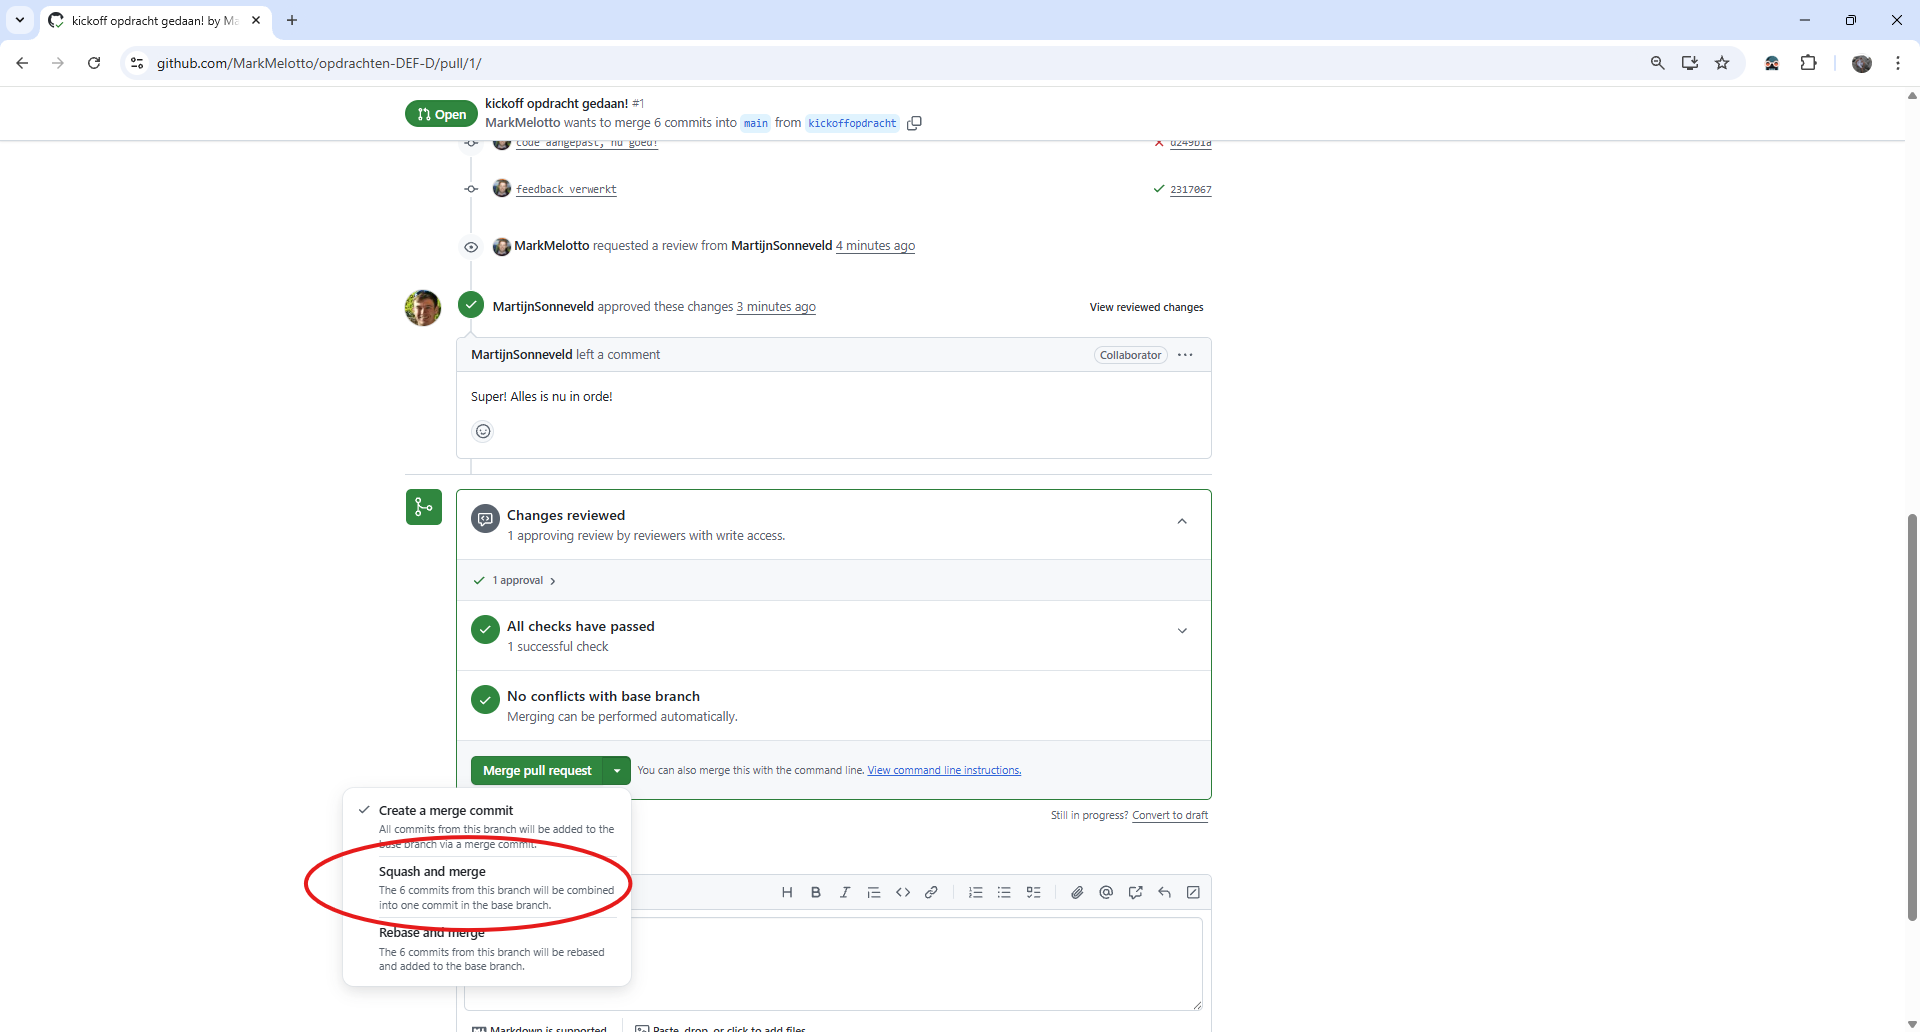Click MartijnSonneveld reviewer avatar photo

(423, 308)
